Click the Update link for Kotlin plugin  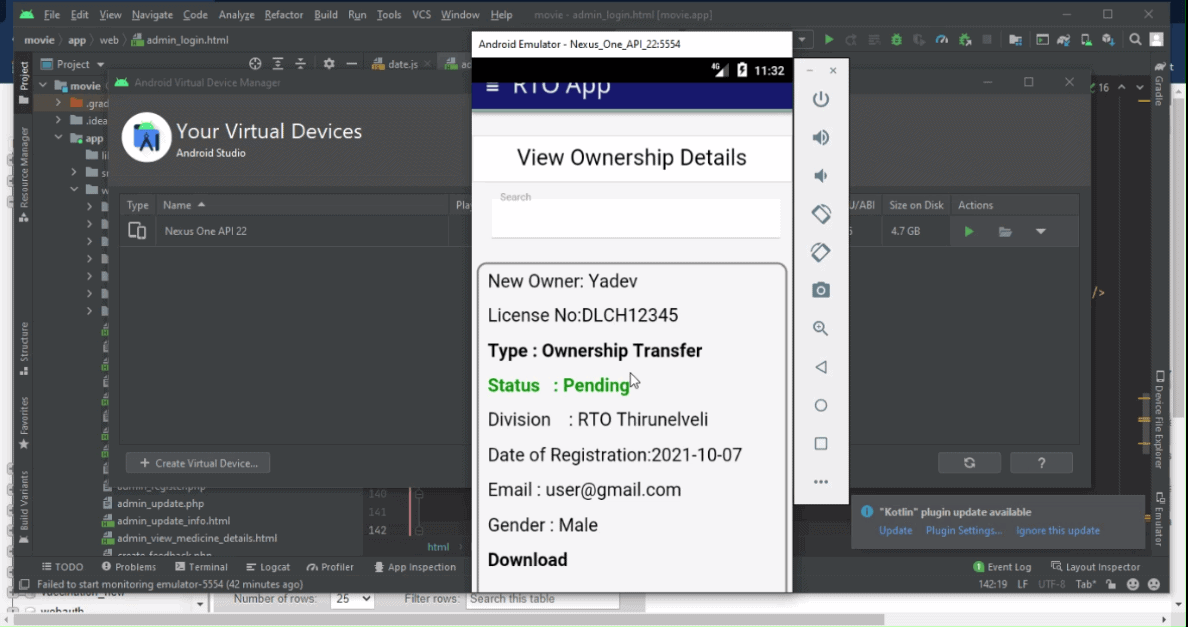895,531
